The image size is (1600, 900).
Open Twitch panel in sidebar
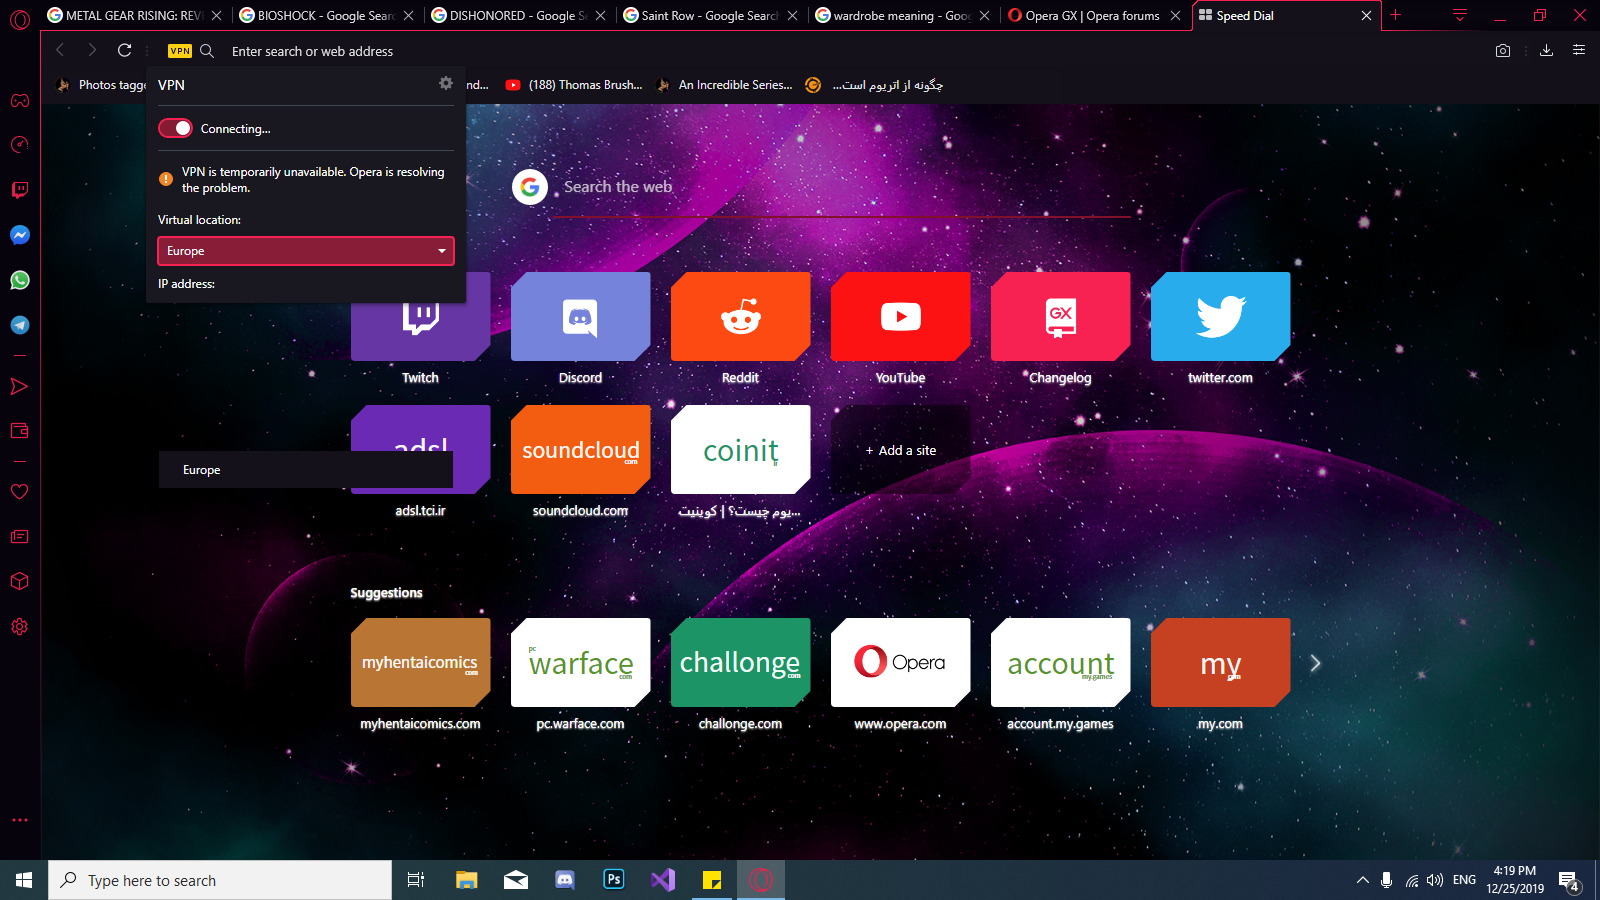pos(20,190)
